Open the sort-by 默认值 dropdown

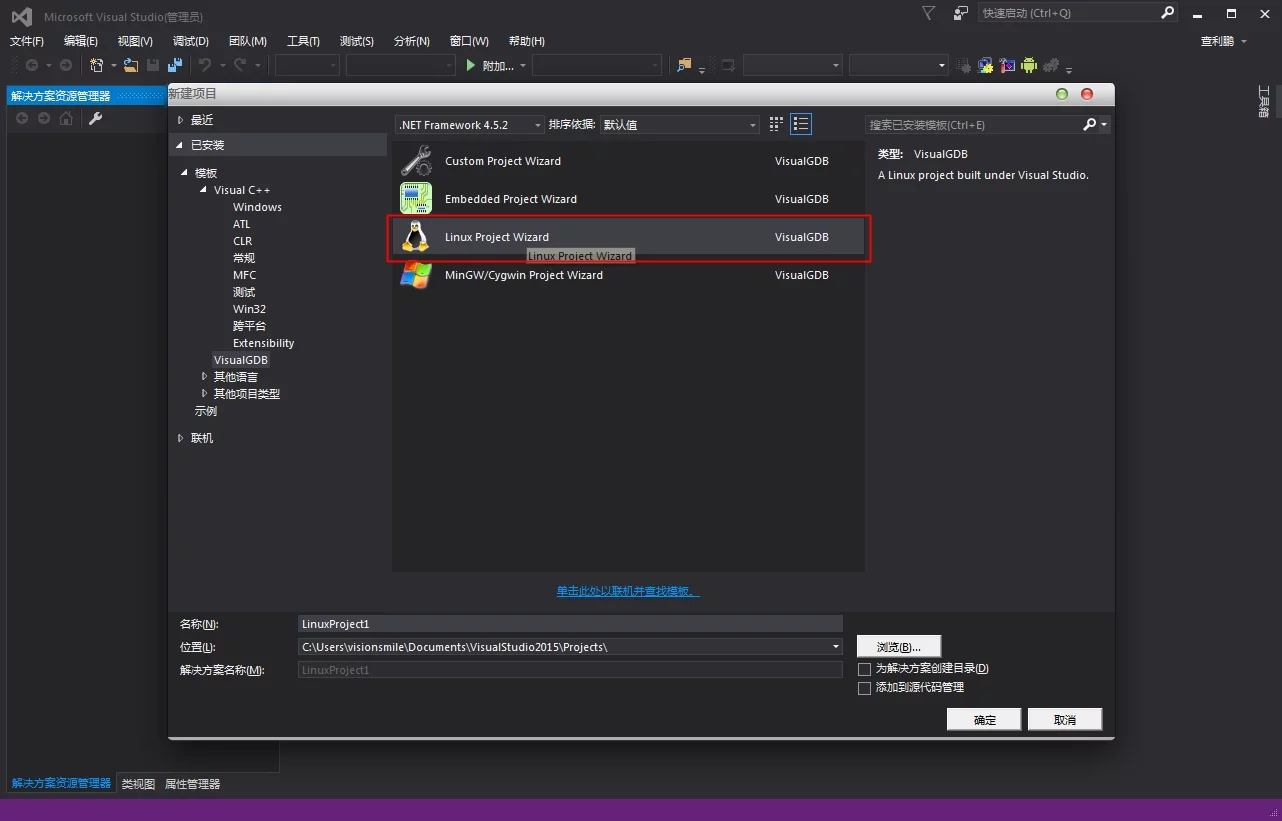pyautogui.click(x=679, y=125)
